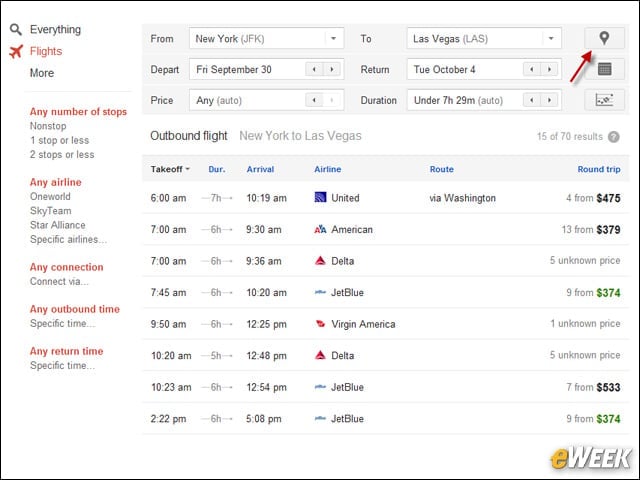
Task: Open the calendar view icon
Action: 604,69
